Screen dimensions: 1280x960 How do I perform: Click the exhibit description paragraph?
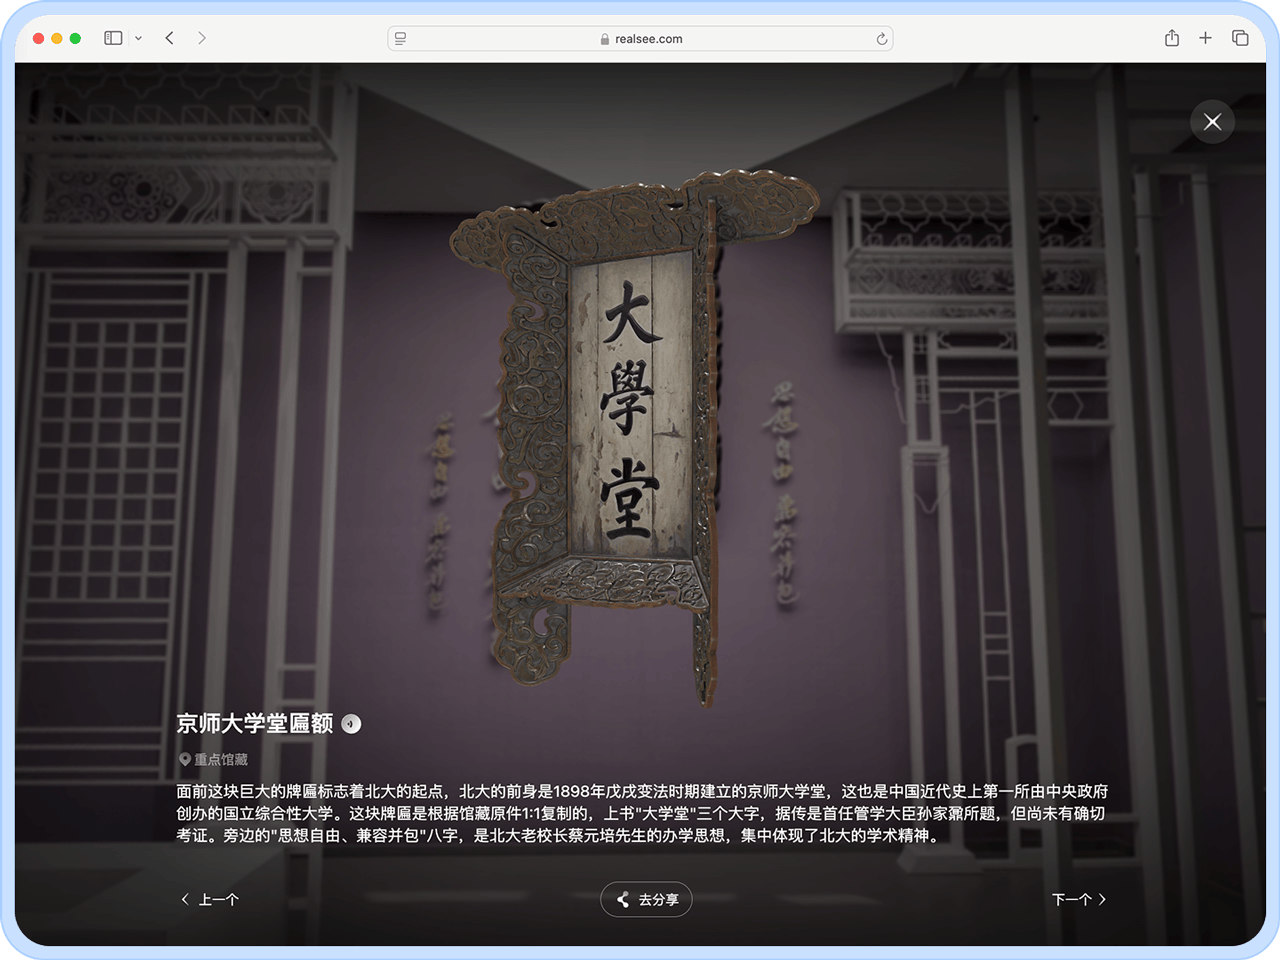[x=642, y=813]
